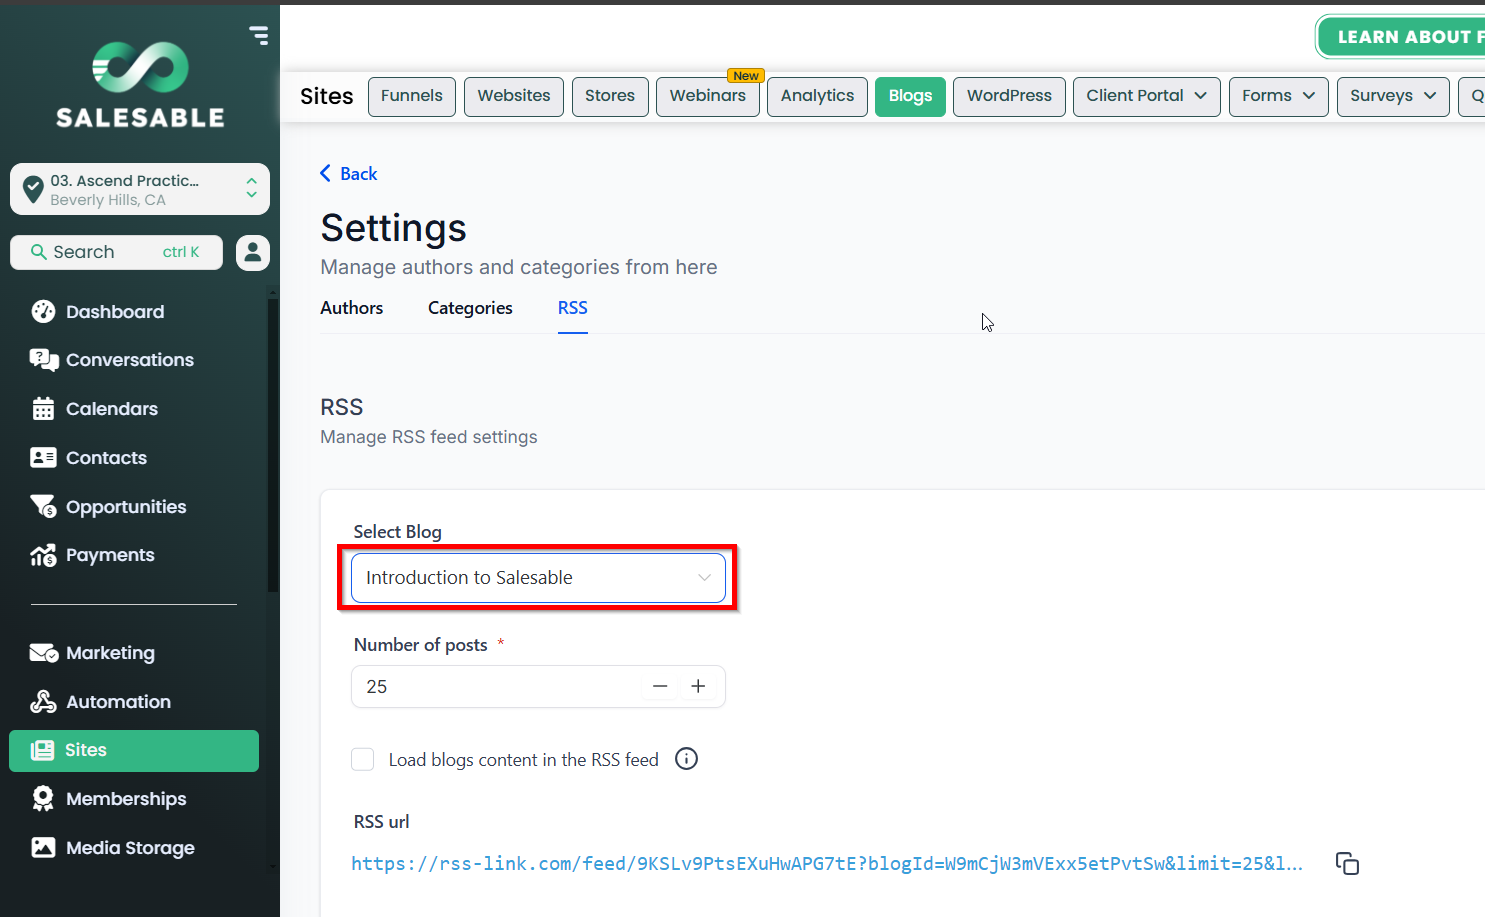Open the Websites tab
This screenshot has height=917, width=1485.
coord(514,97)
